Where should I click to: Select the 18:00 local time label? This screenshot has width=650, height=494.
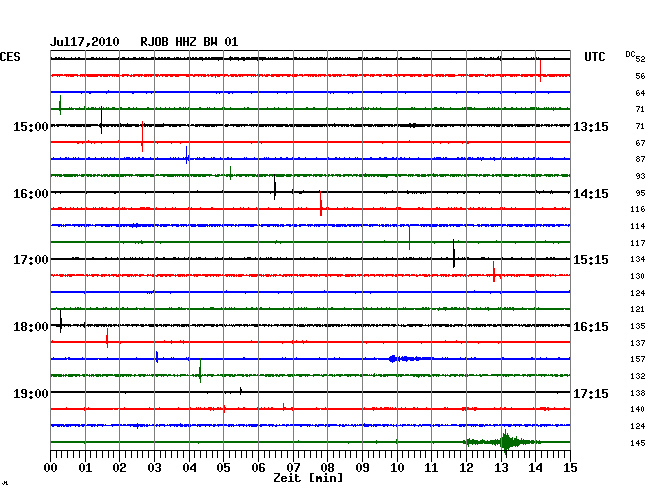click(x=31, y=327)
